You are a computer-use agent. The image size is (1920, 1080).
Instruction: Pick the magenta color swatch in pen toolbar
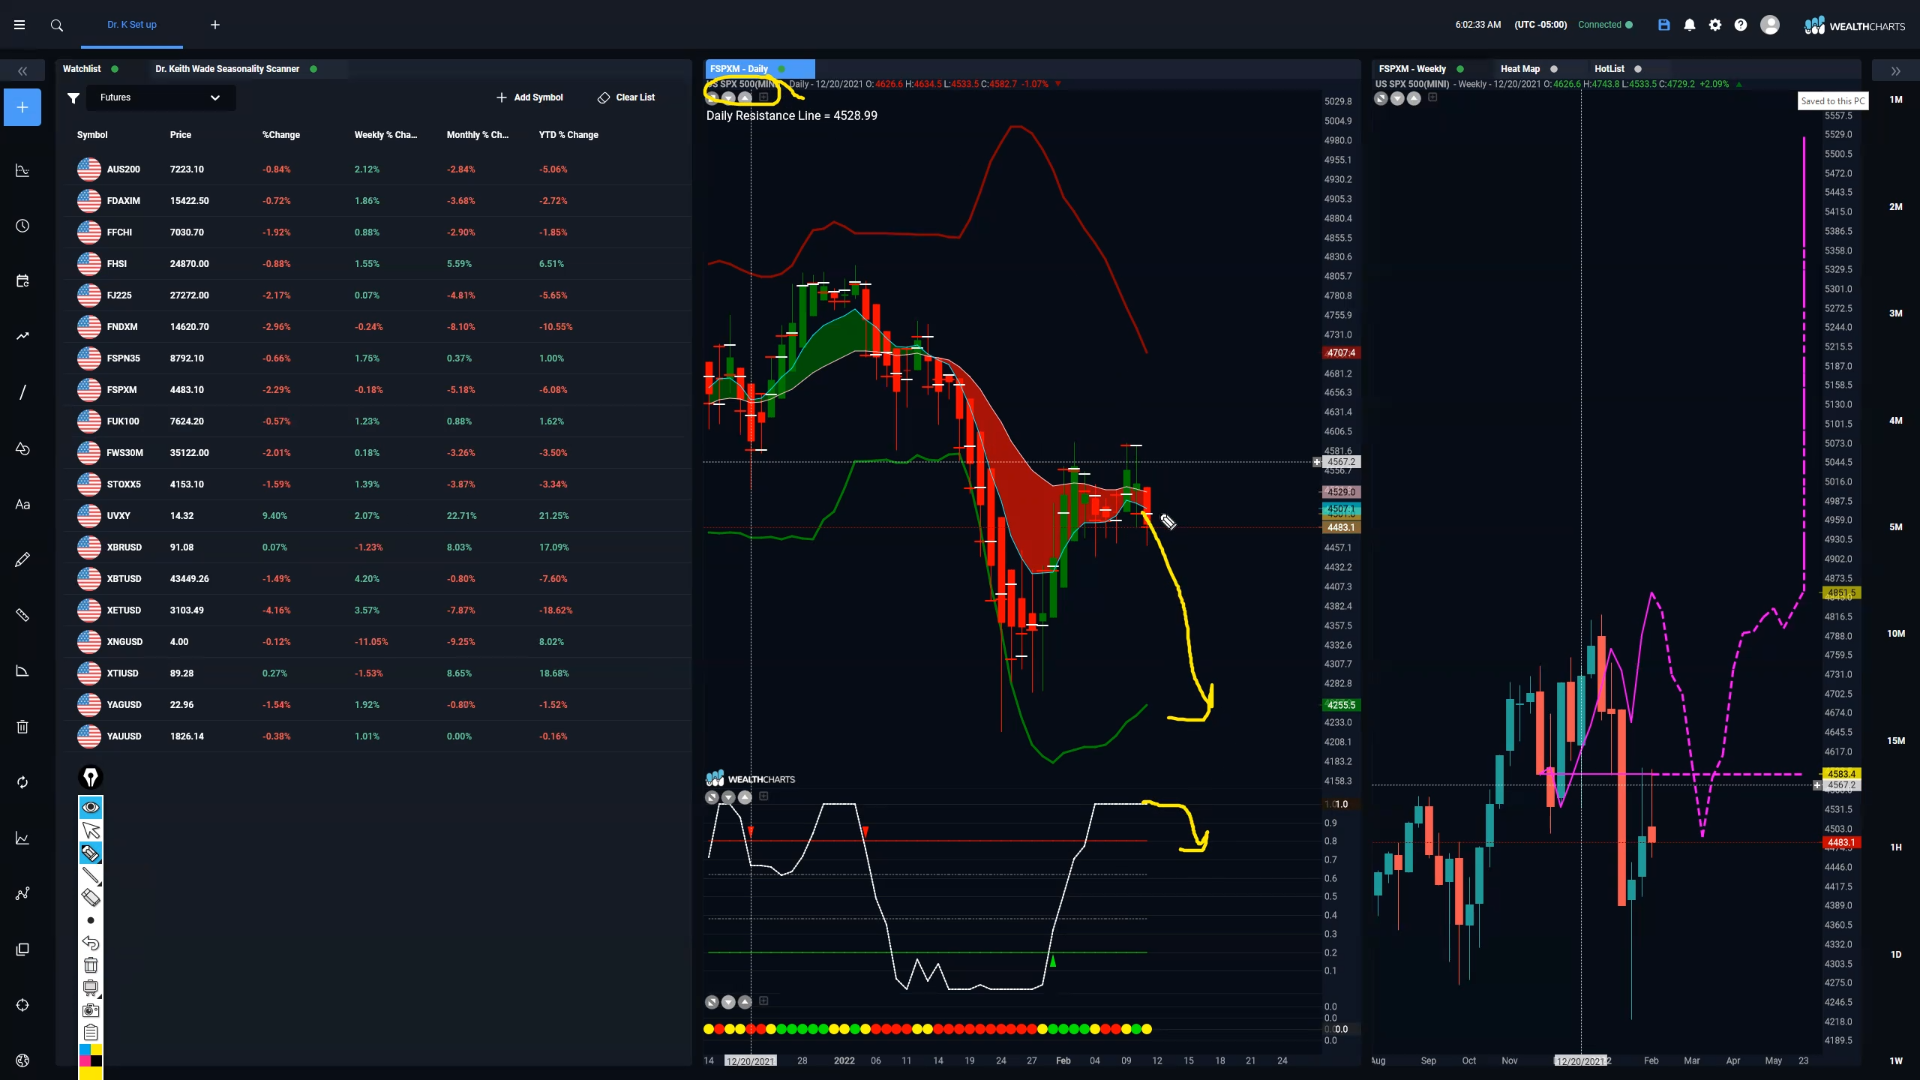coord(85,1061)
